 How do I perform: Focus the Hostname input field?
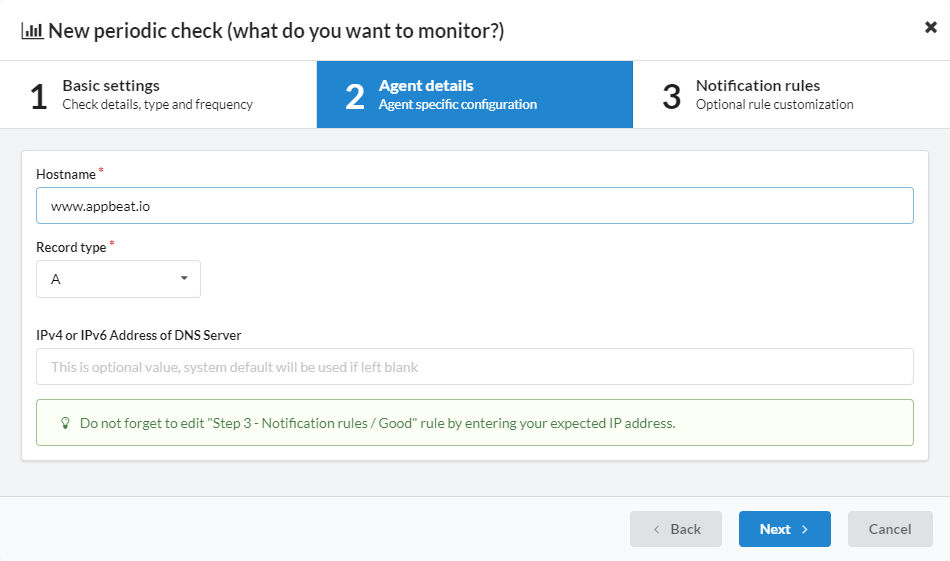(475, 206)
